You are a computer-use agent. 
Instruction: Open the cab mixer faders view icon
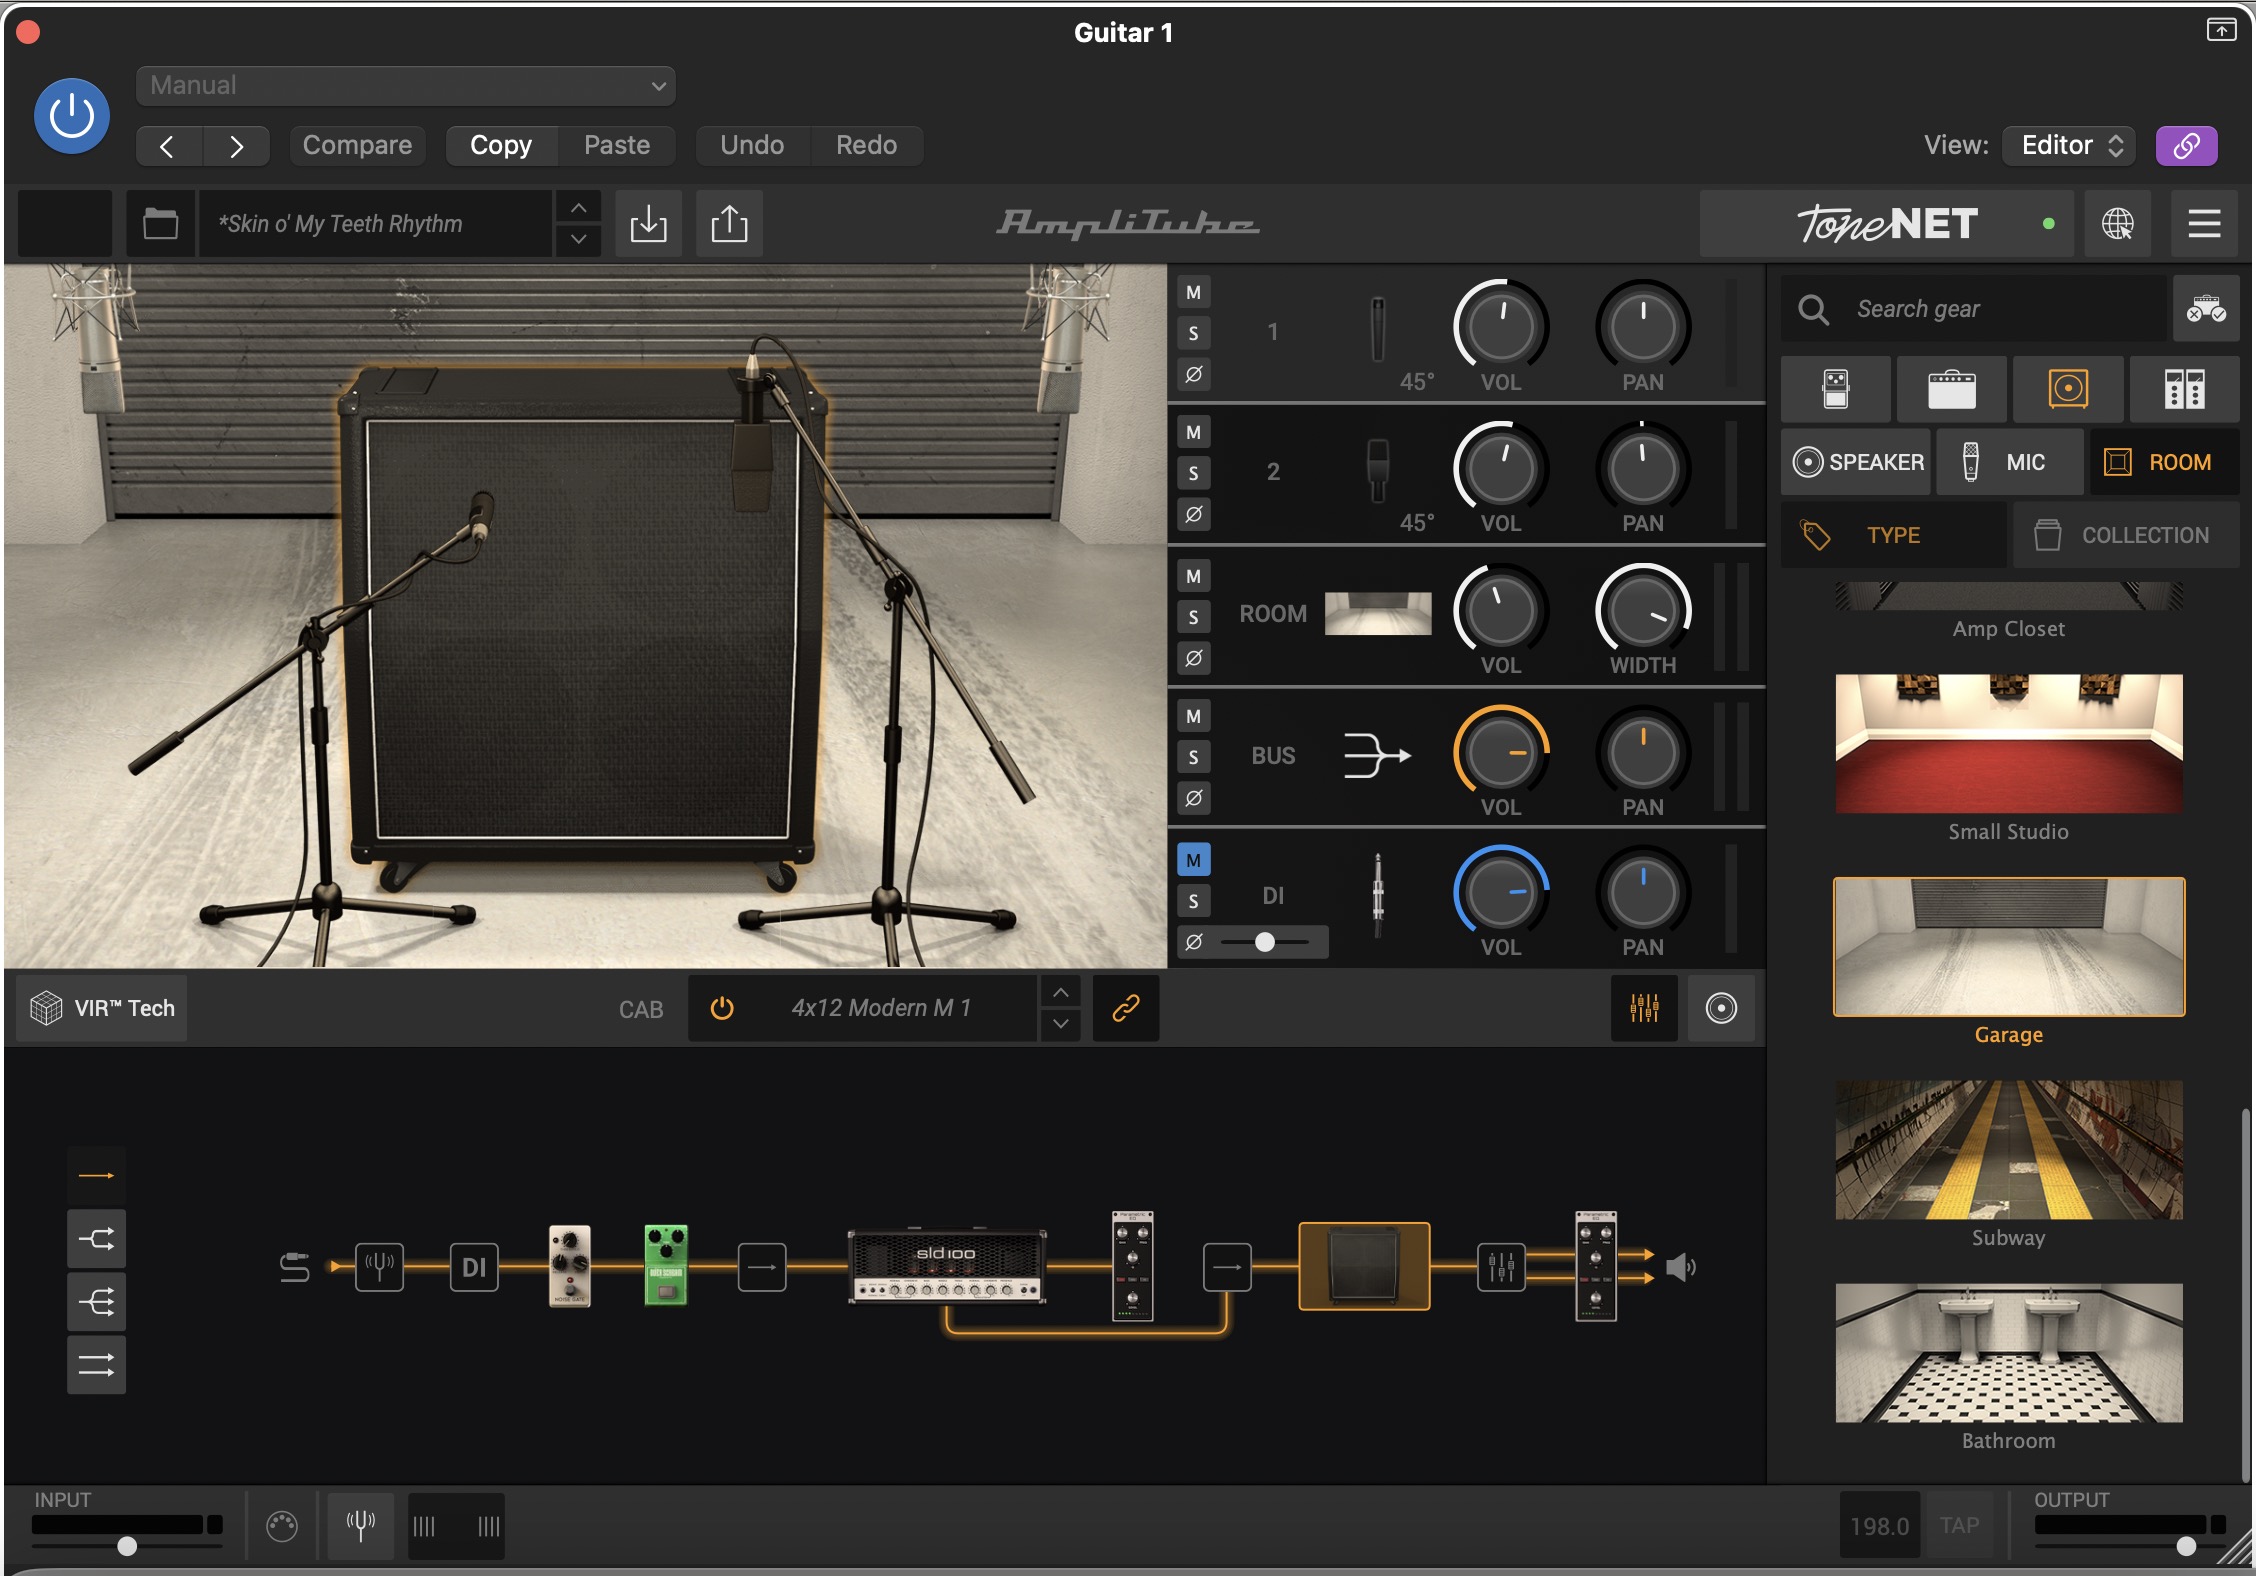pos(1644,1008)
